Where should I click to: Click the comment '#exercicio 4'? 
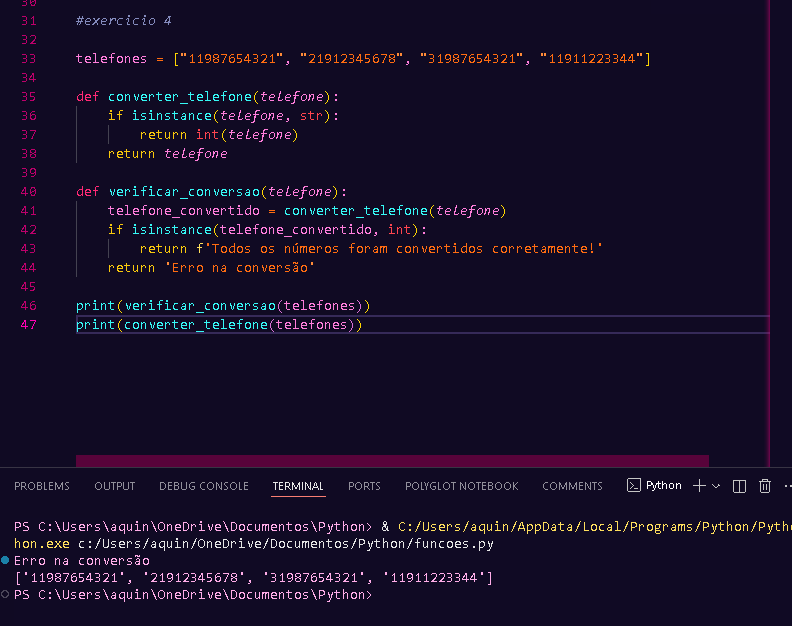pos(124,21)
